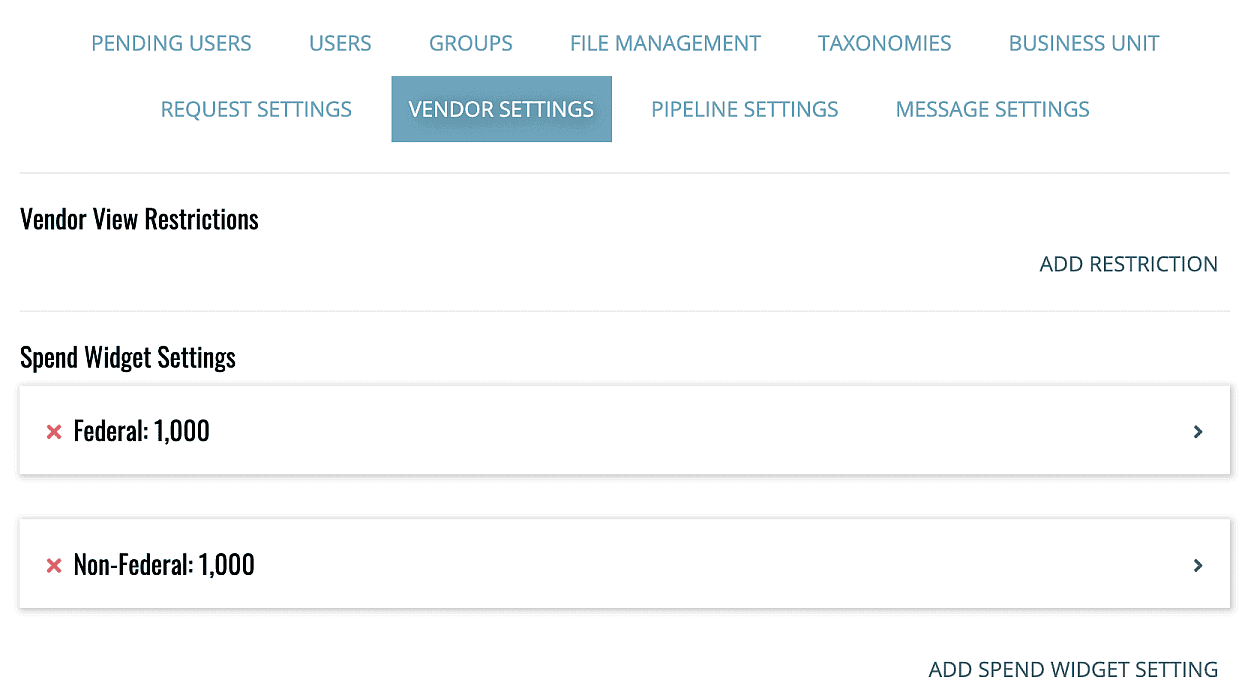Select the Taxonomies tab
Image resolution: width=1254 pixels, height=698 pixels.
click(885, 44)
